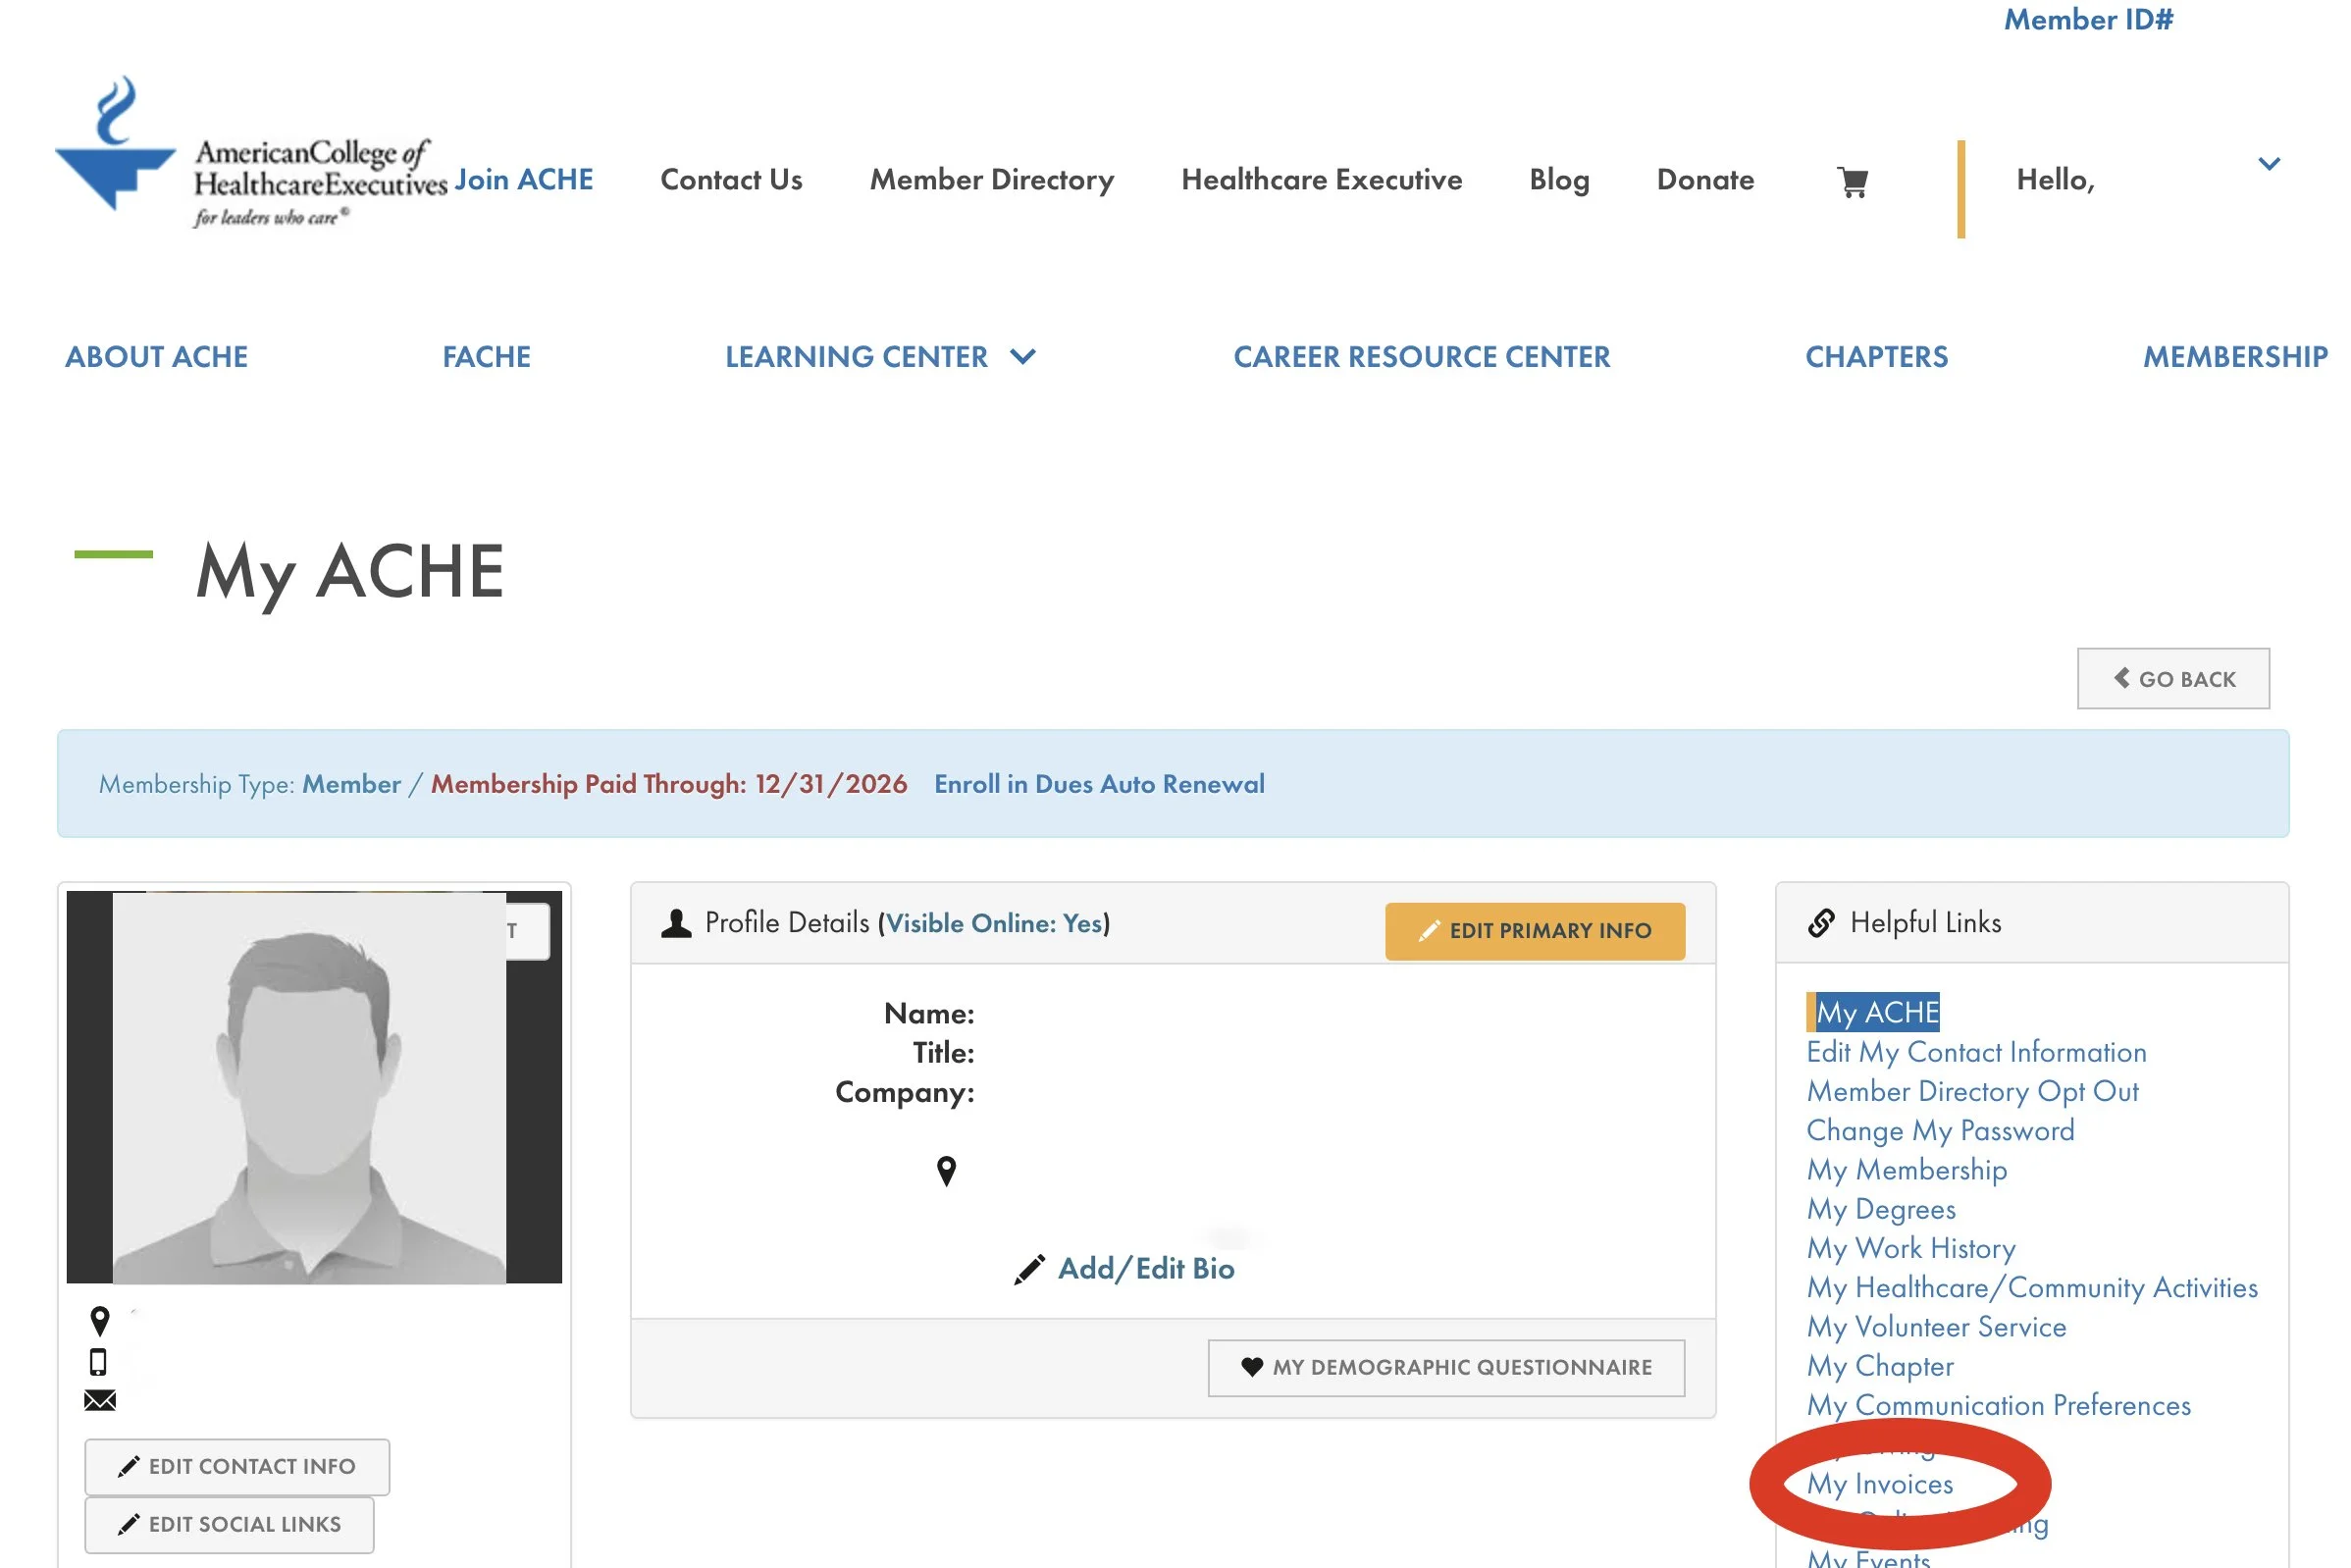
Task: Click the pencil icon beside Add/Edit Bio
Action: 1029,1269
